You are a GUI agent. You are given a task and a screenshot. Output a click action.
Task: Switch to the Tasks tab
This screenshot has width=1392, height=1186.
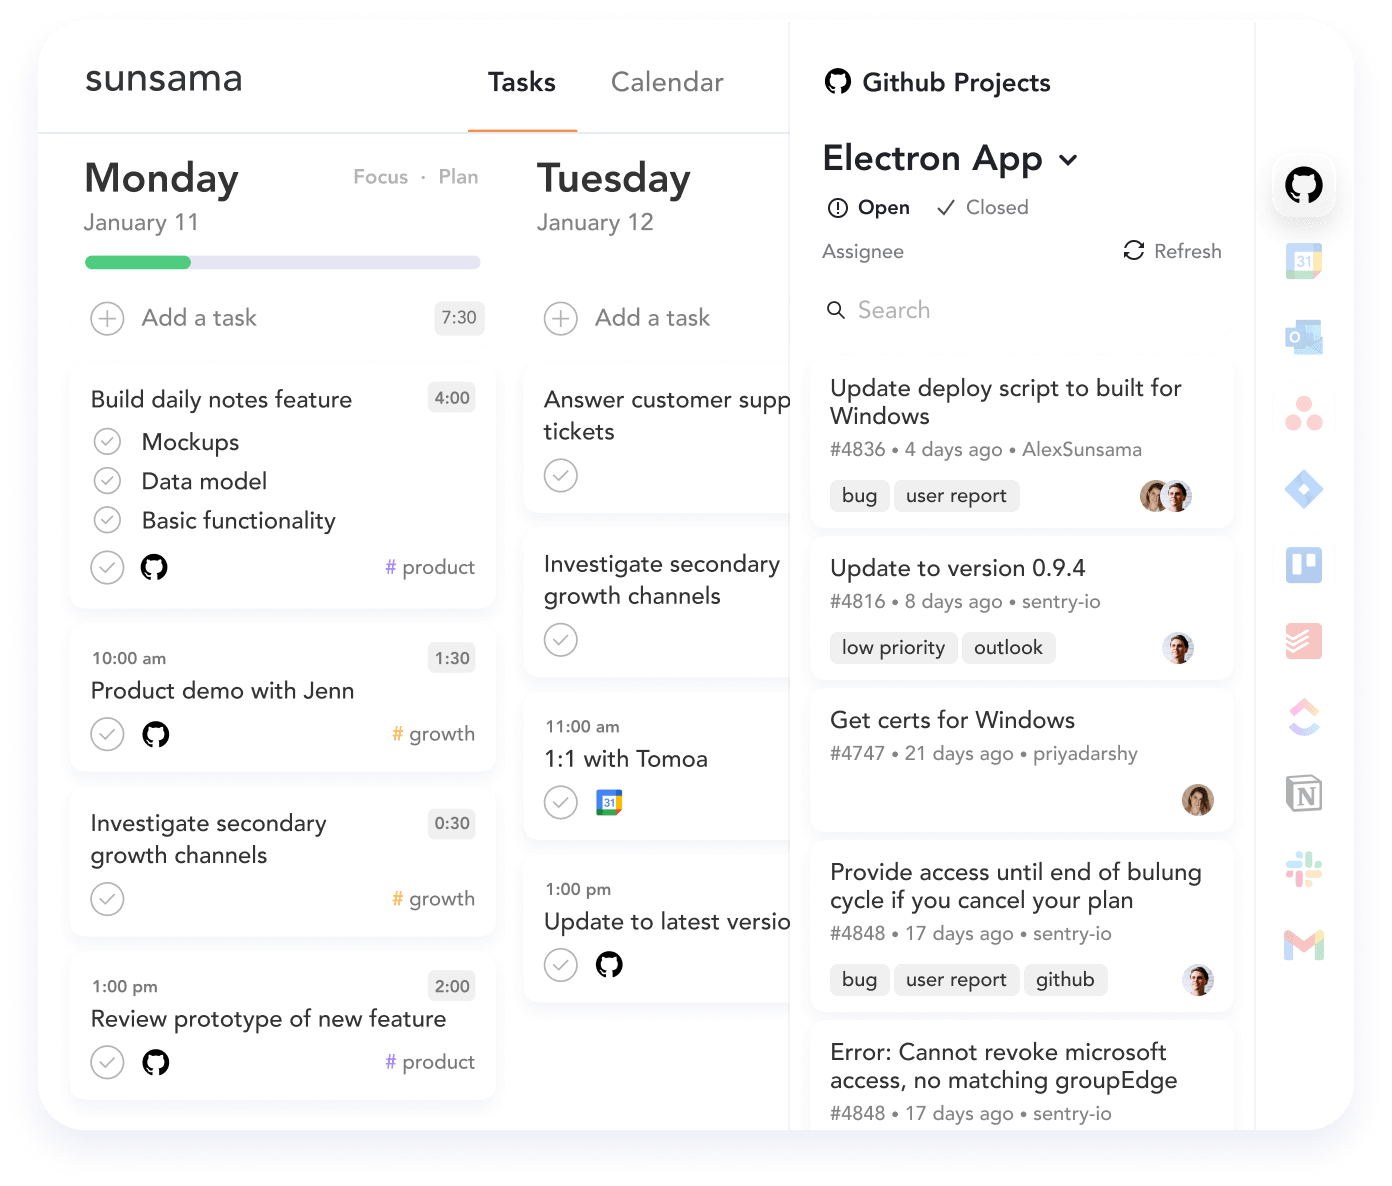pos(522,82)
